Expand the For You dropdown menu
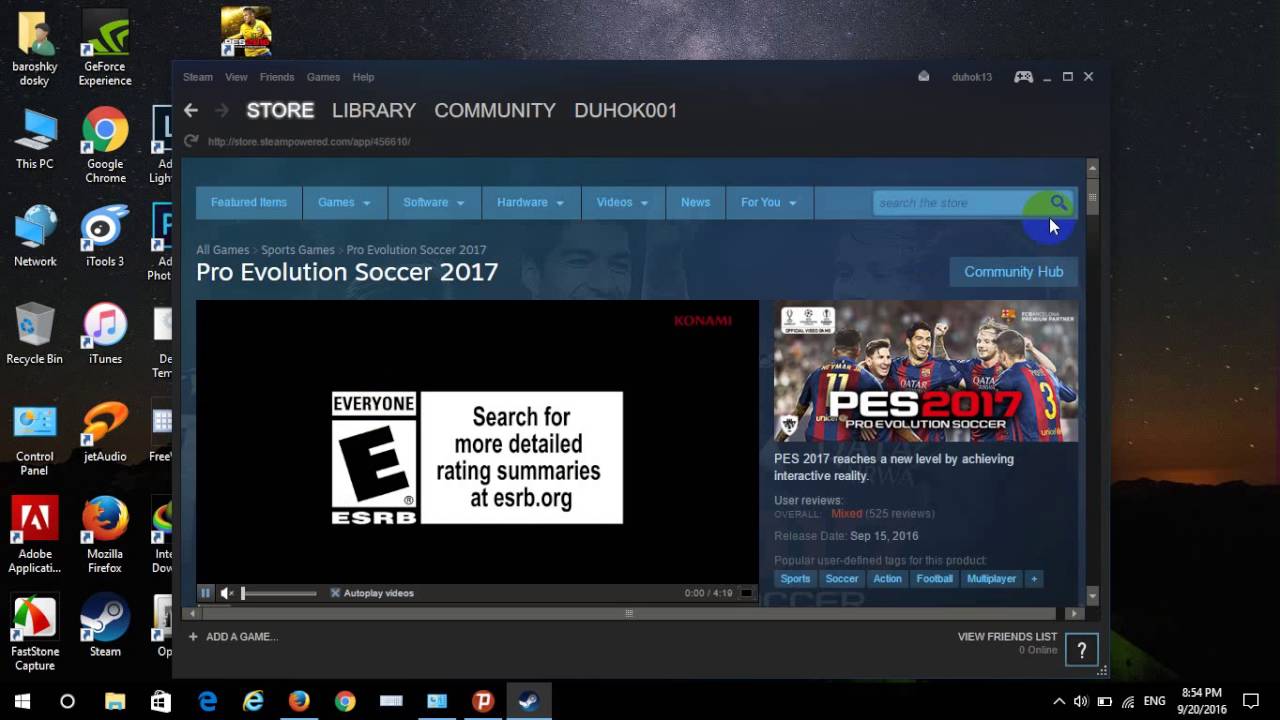Image resolution: width=1280 pixels, height=720 pixels. [768, 202]
